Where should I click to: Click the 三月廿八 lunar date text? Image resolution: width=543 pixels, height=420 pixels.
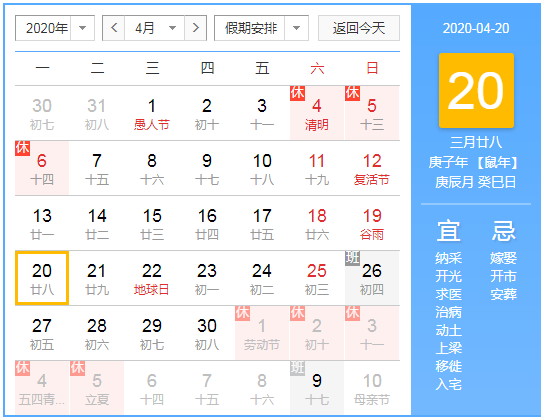click(476, 142)
